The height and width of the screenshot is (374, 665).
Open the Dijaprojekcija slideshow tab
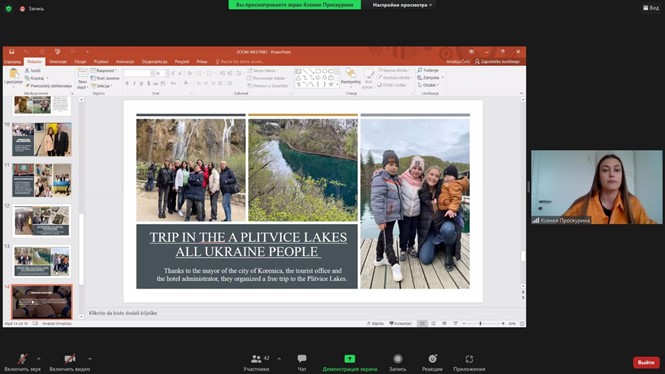click(x=154, y=62)
